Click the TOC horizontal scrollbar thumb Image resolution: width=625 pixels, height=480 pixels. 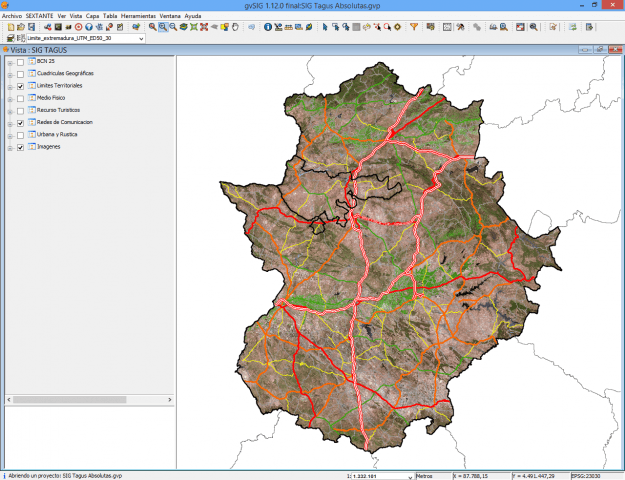tap(70, 399)
